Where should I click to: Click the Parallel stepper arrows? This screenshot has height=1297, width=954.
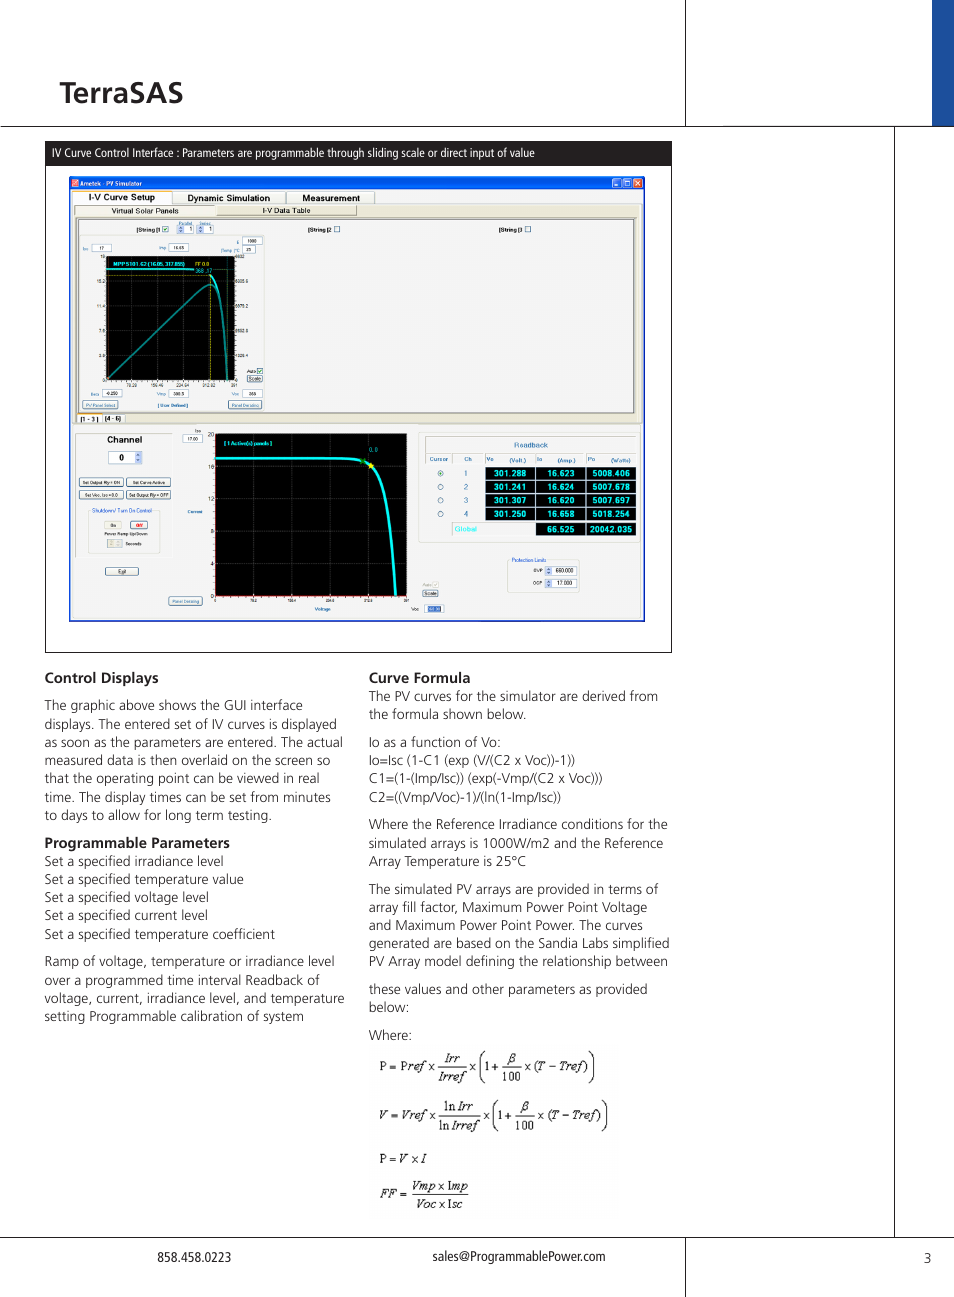click(x=181, y=229)
